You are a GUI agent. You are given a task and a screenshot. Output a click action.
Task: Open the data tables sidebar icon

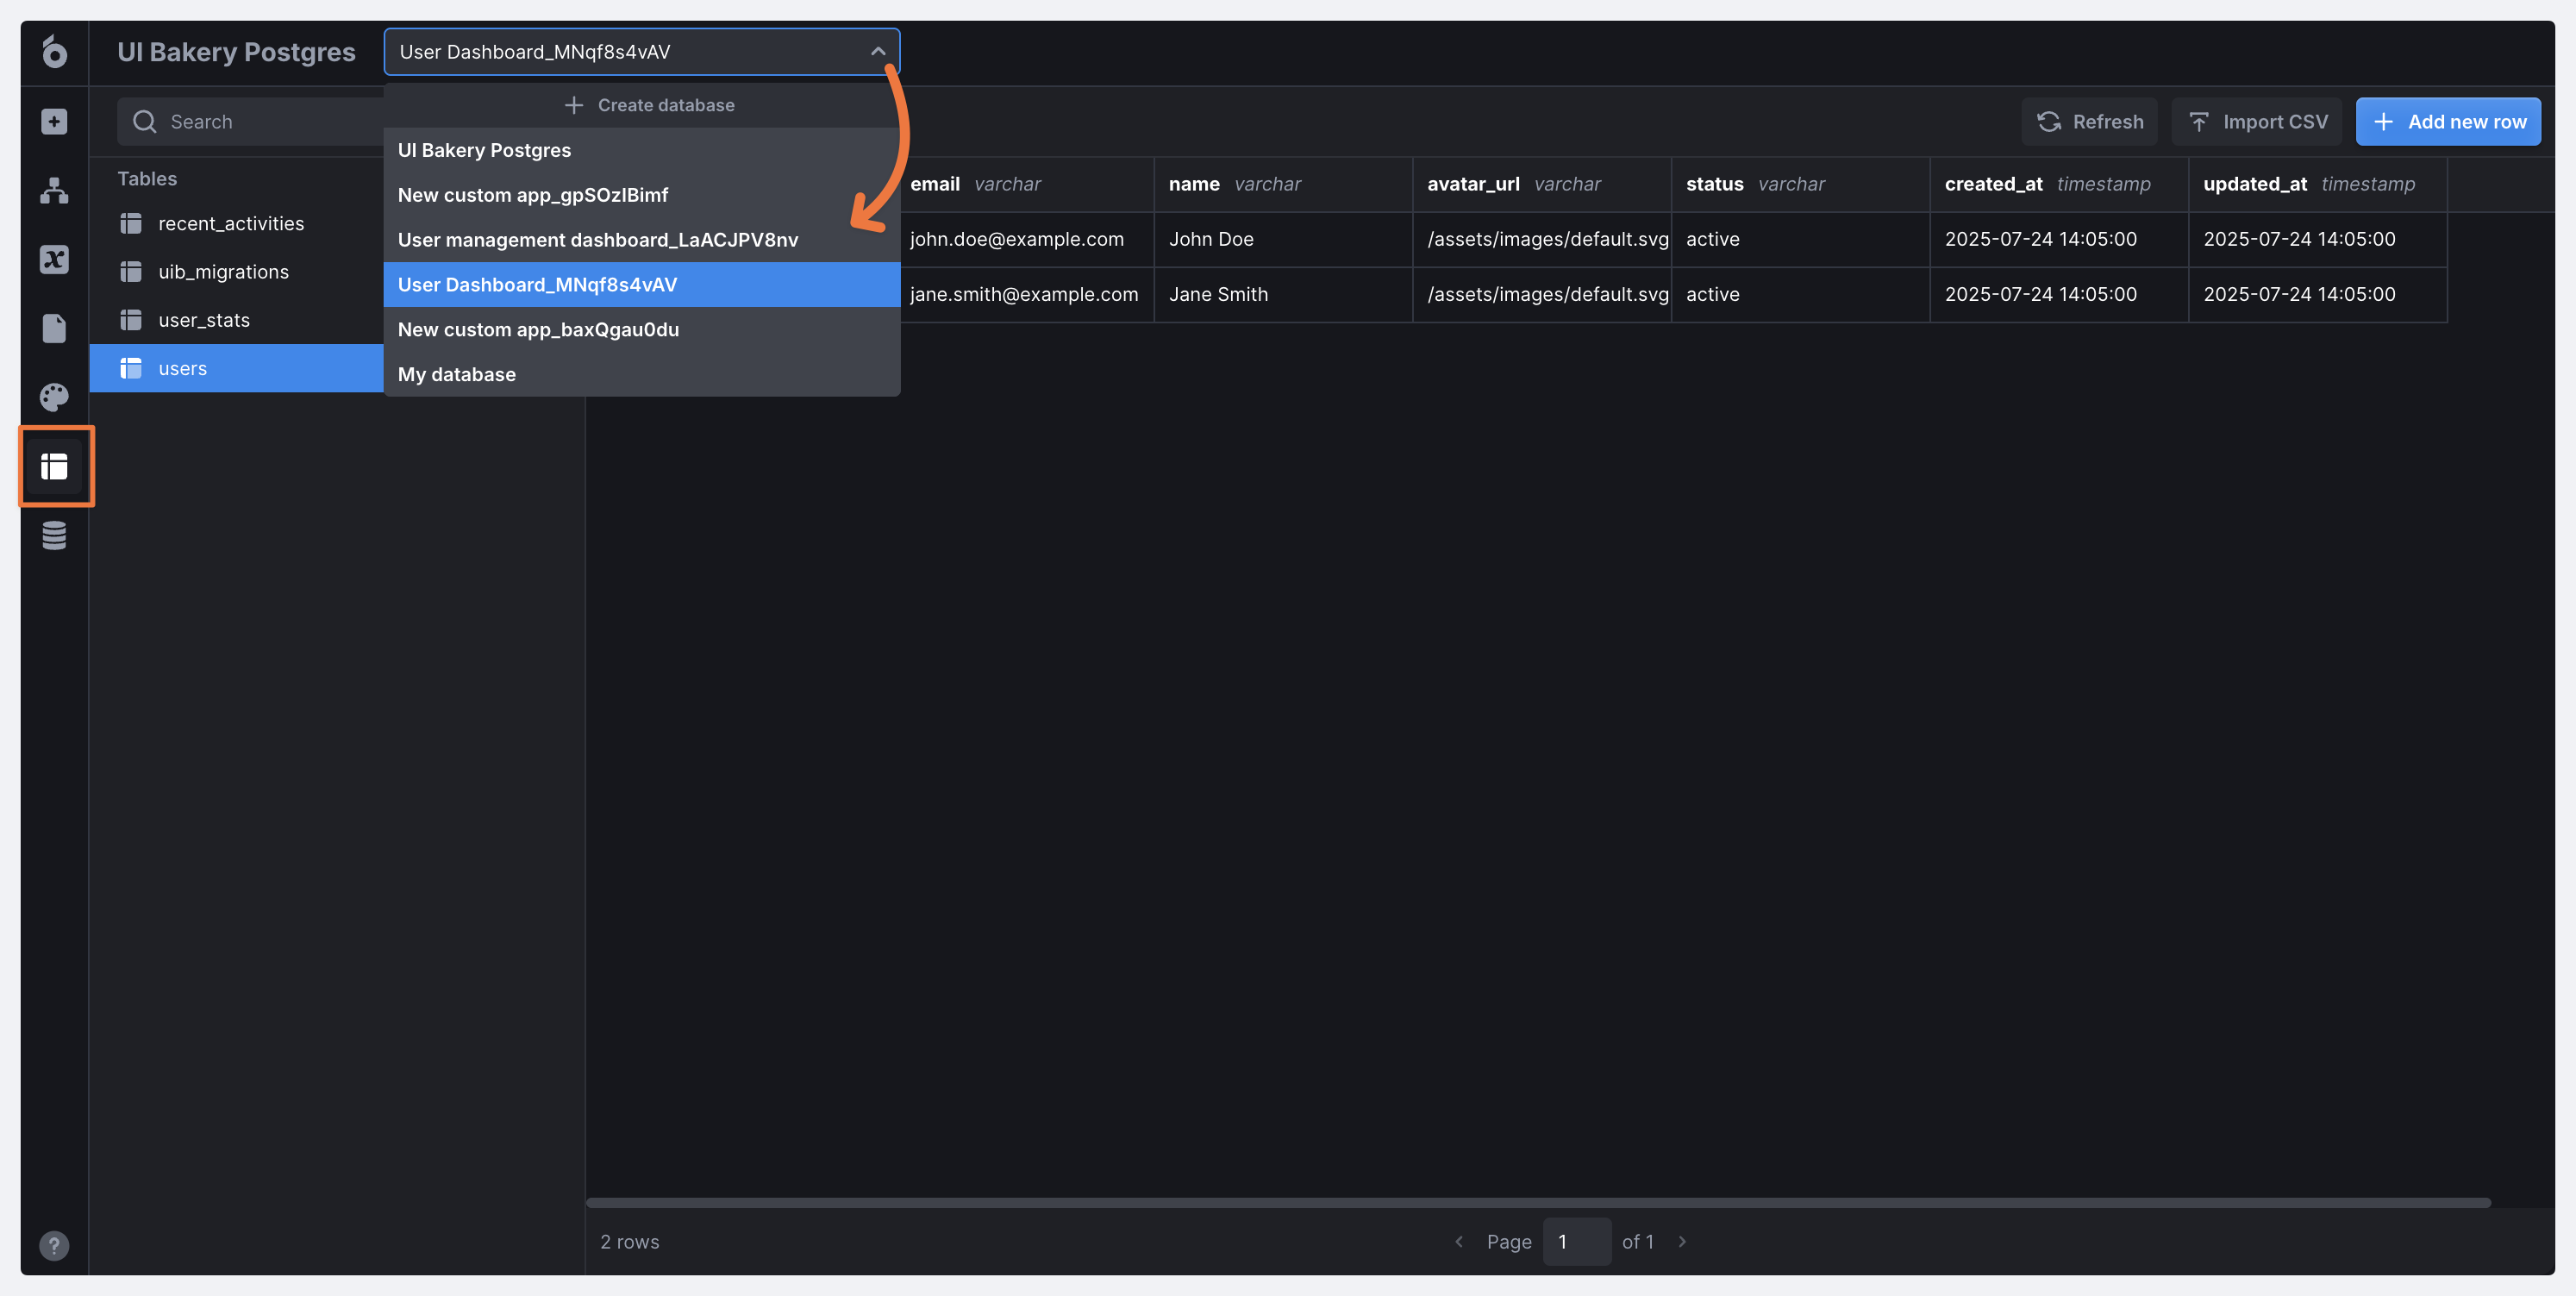[54, 466]
